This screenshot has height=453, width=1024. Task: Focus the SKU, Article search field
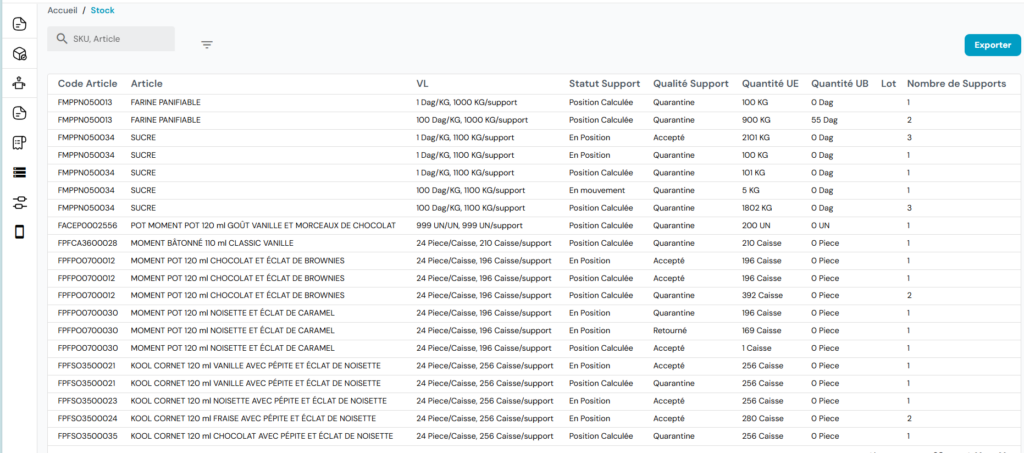click(x=120, y=39)
